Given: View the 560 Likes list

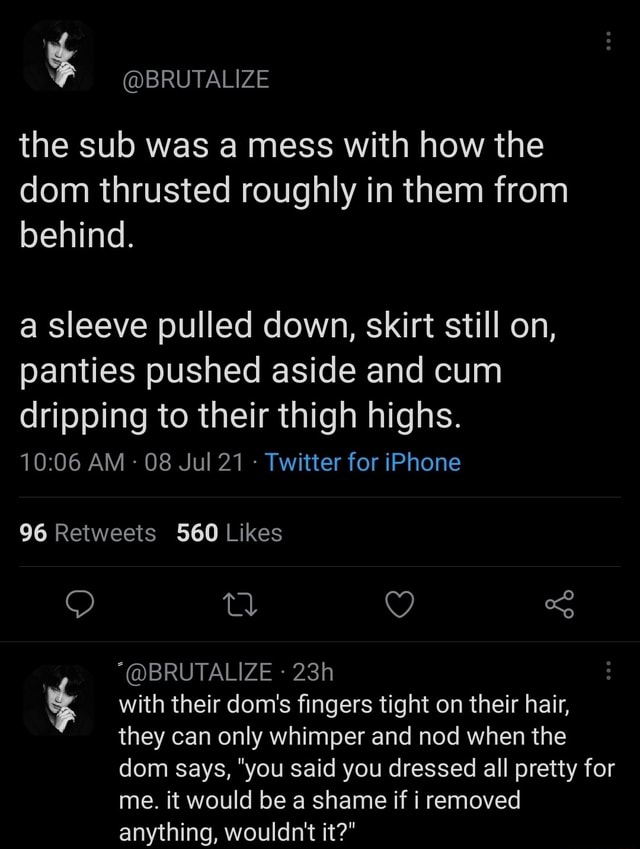Looking at the screenshot, I should click(x=229, y=533).
